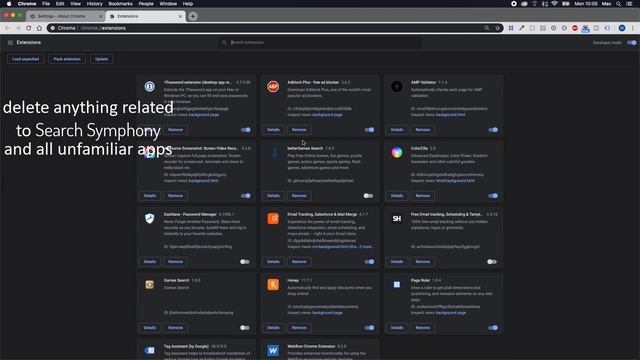
Task: Enable the Dashlane Password Manager toggle
Action: [244, 262]
